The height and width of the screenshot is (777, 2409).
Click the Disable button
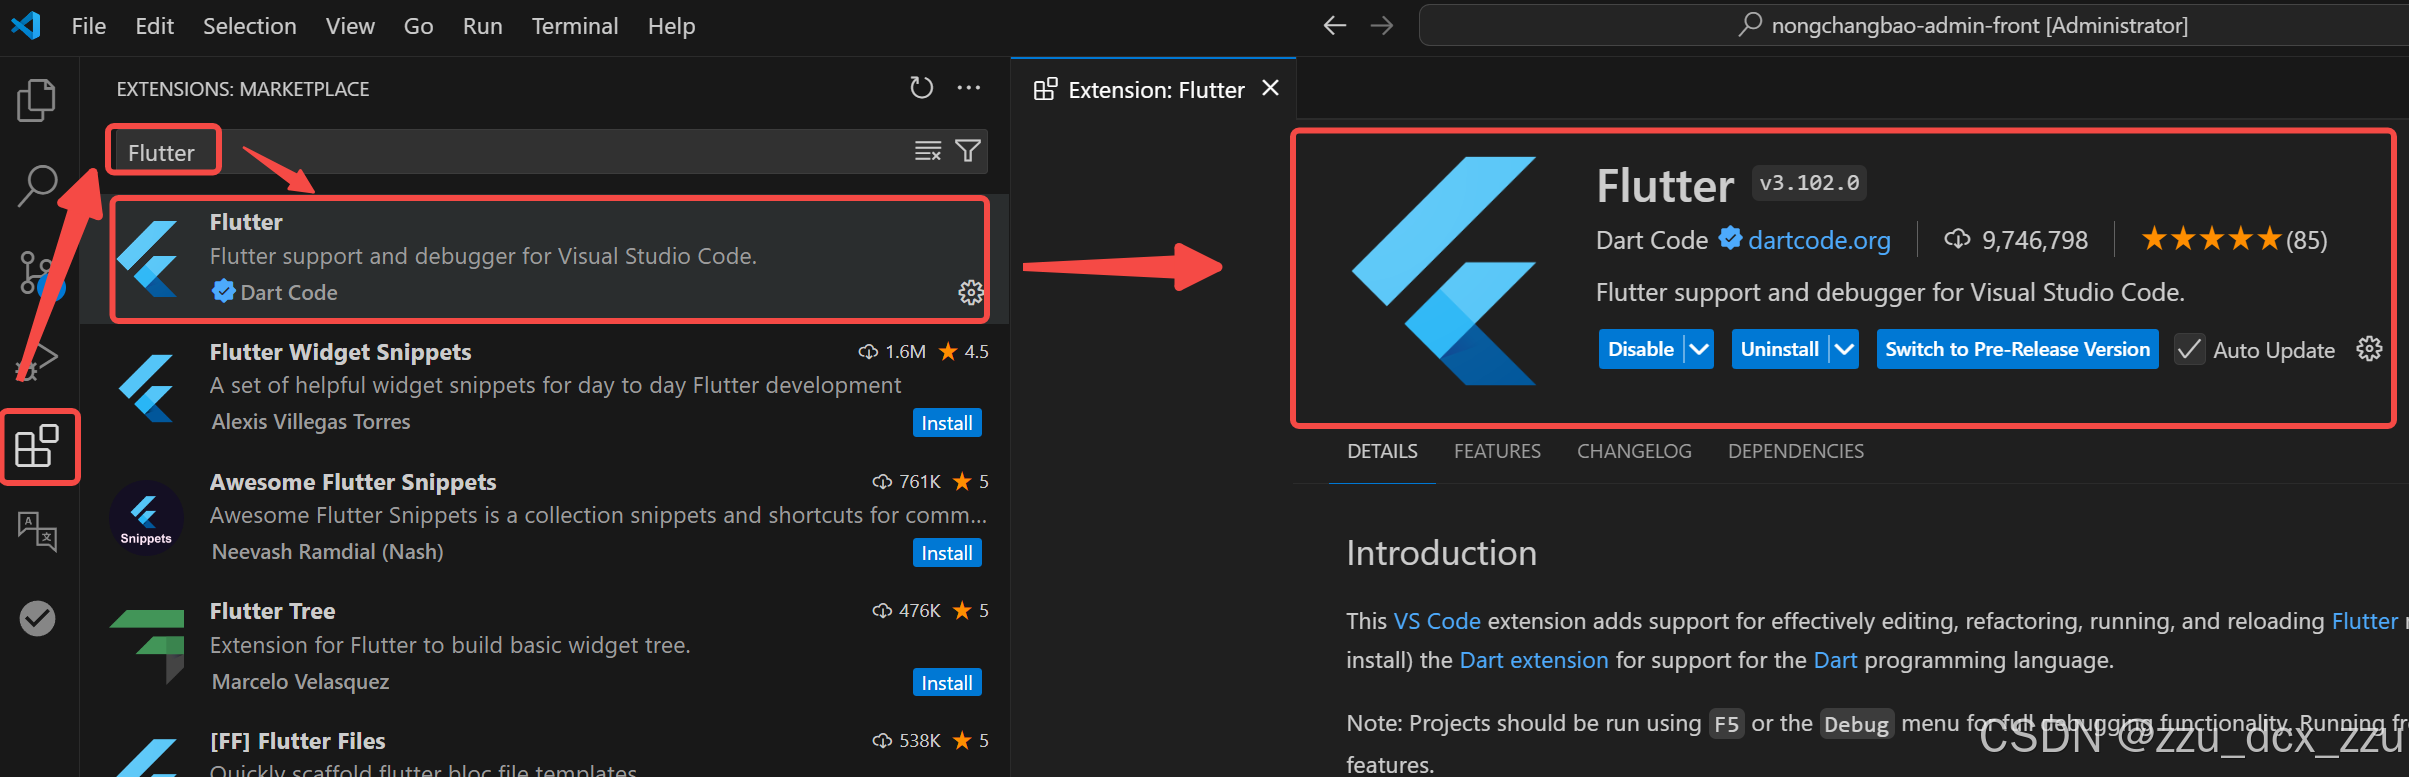(1641, 349)
